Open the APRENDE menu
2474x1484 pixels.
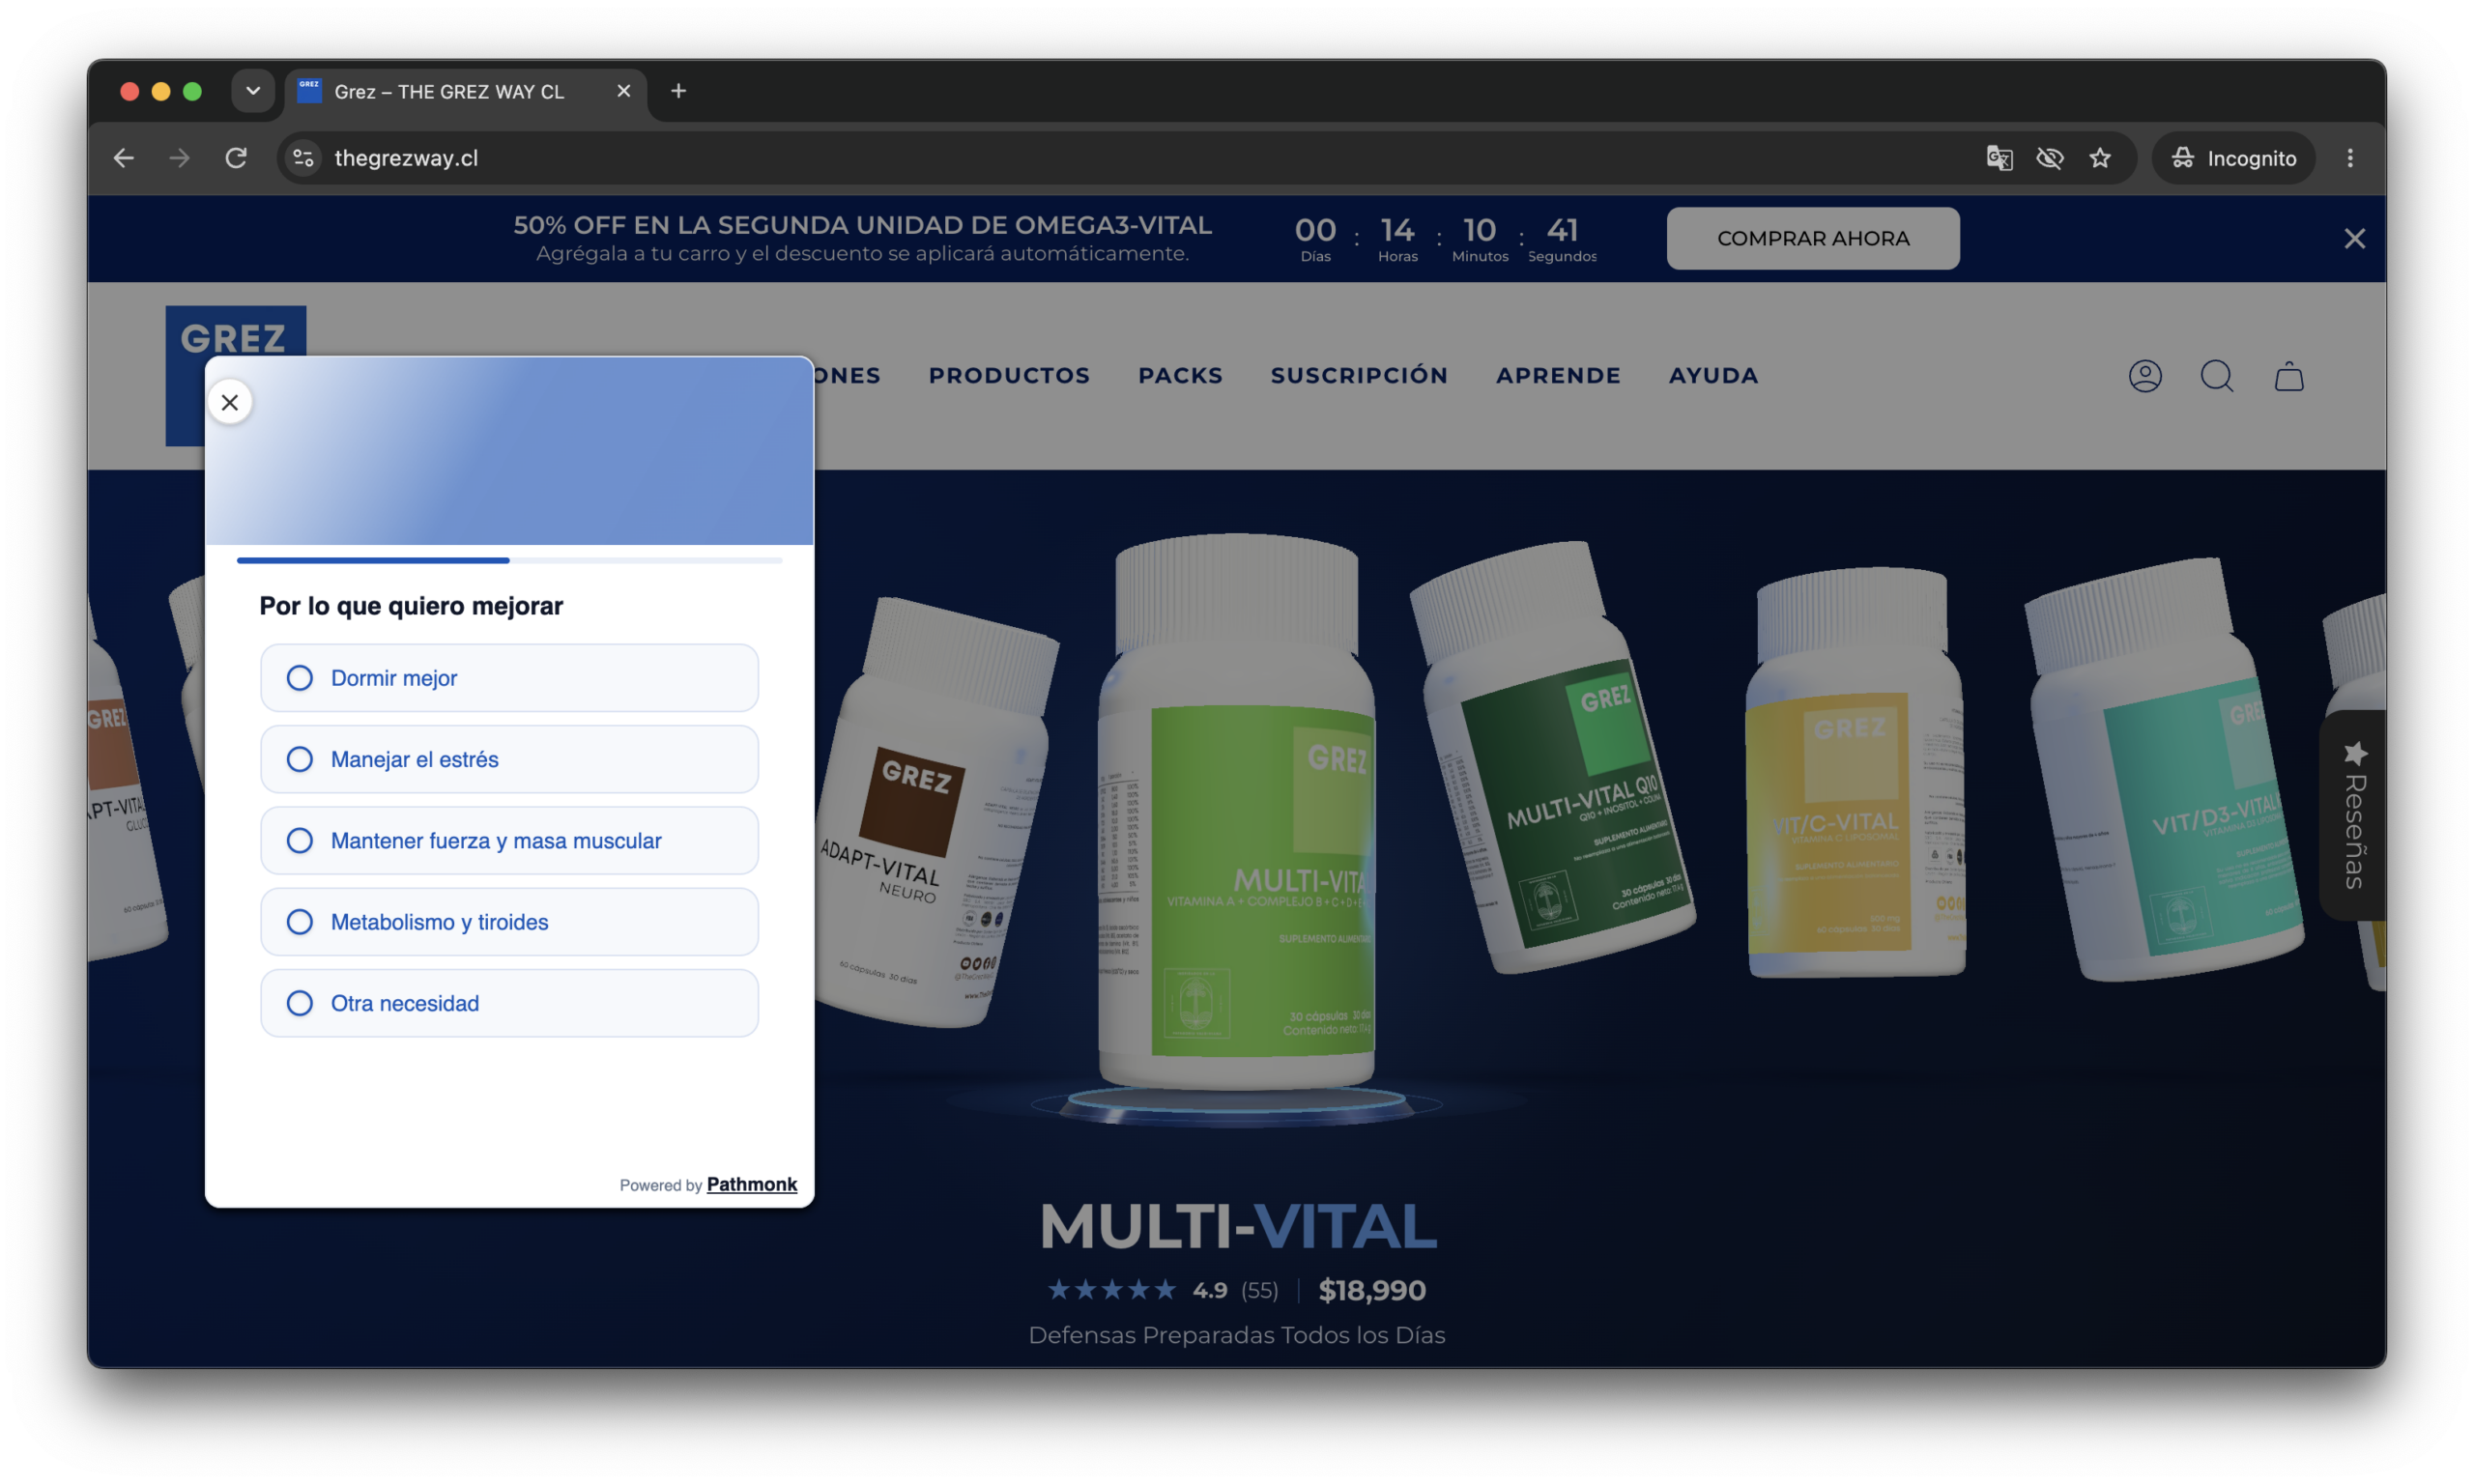(x=1558, y=376)
